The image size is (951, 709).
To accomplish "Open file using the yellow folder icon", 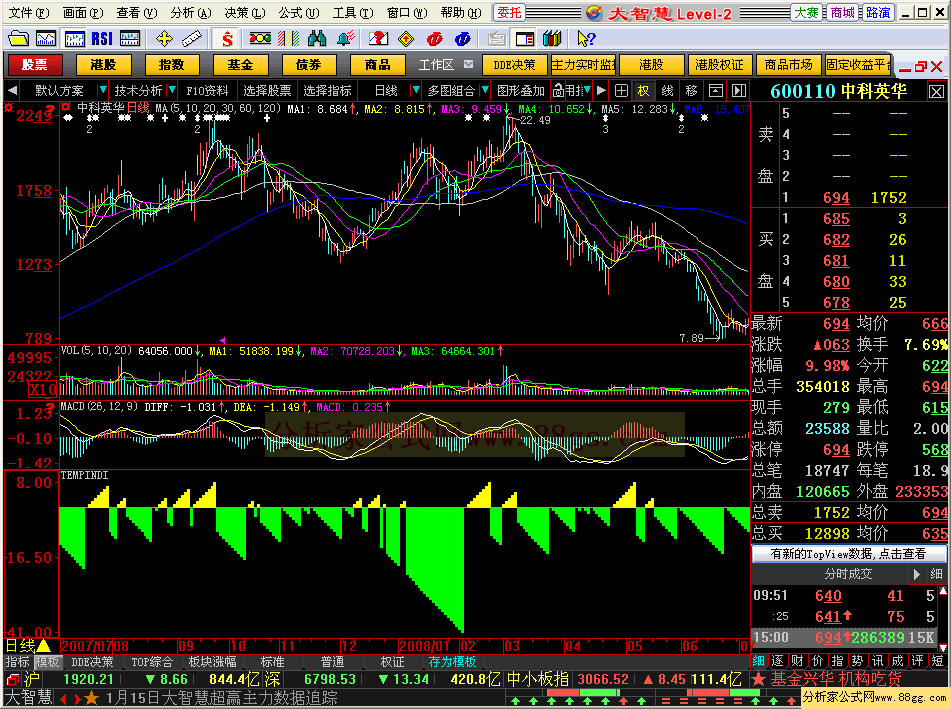I will point(18,39).
